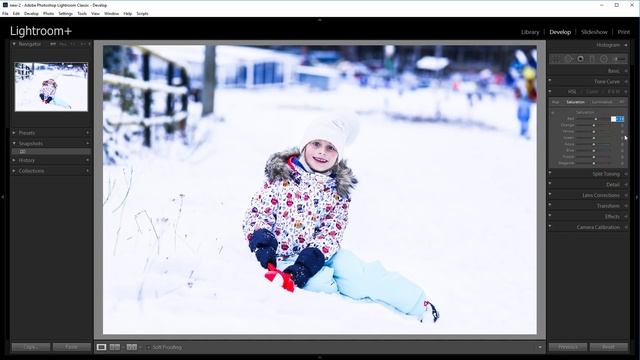This screenshot has width=640, height=360.
Task: Switch to Before/After left-right view
Action: 115,347
